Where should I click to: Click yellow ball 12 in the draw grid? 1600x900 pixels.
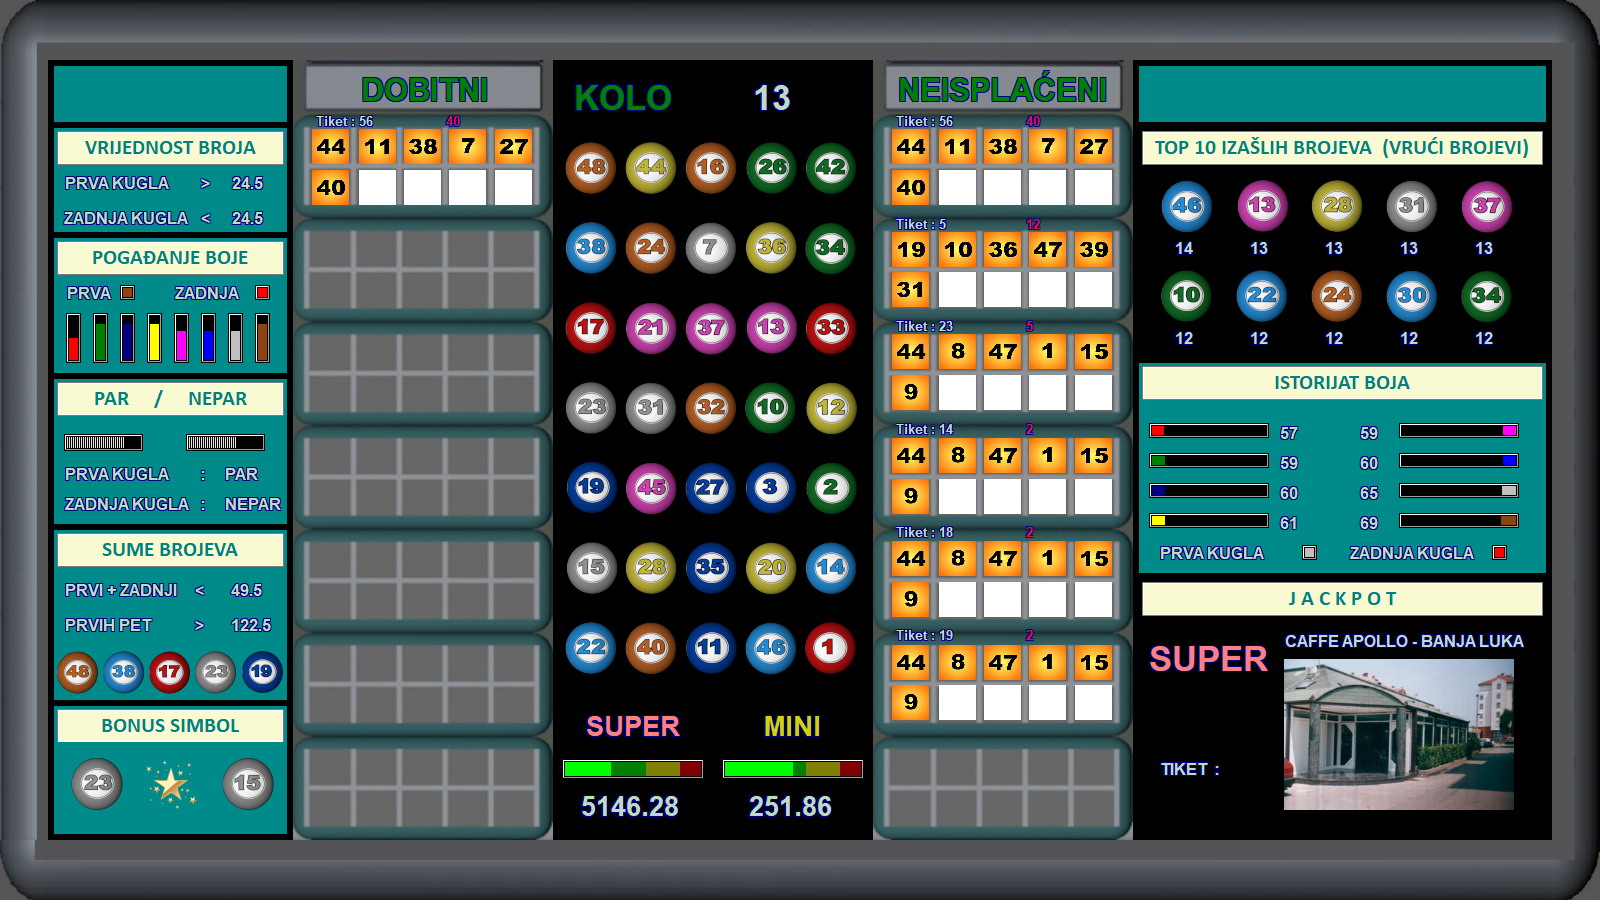[x=830, y=407]
